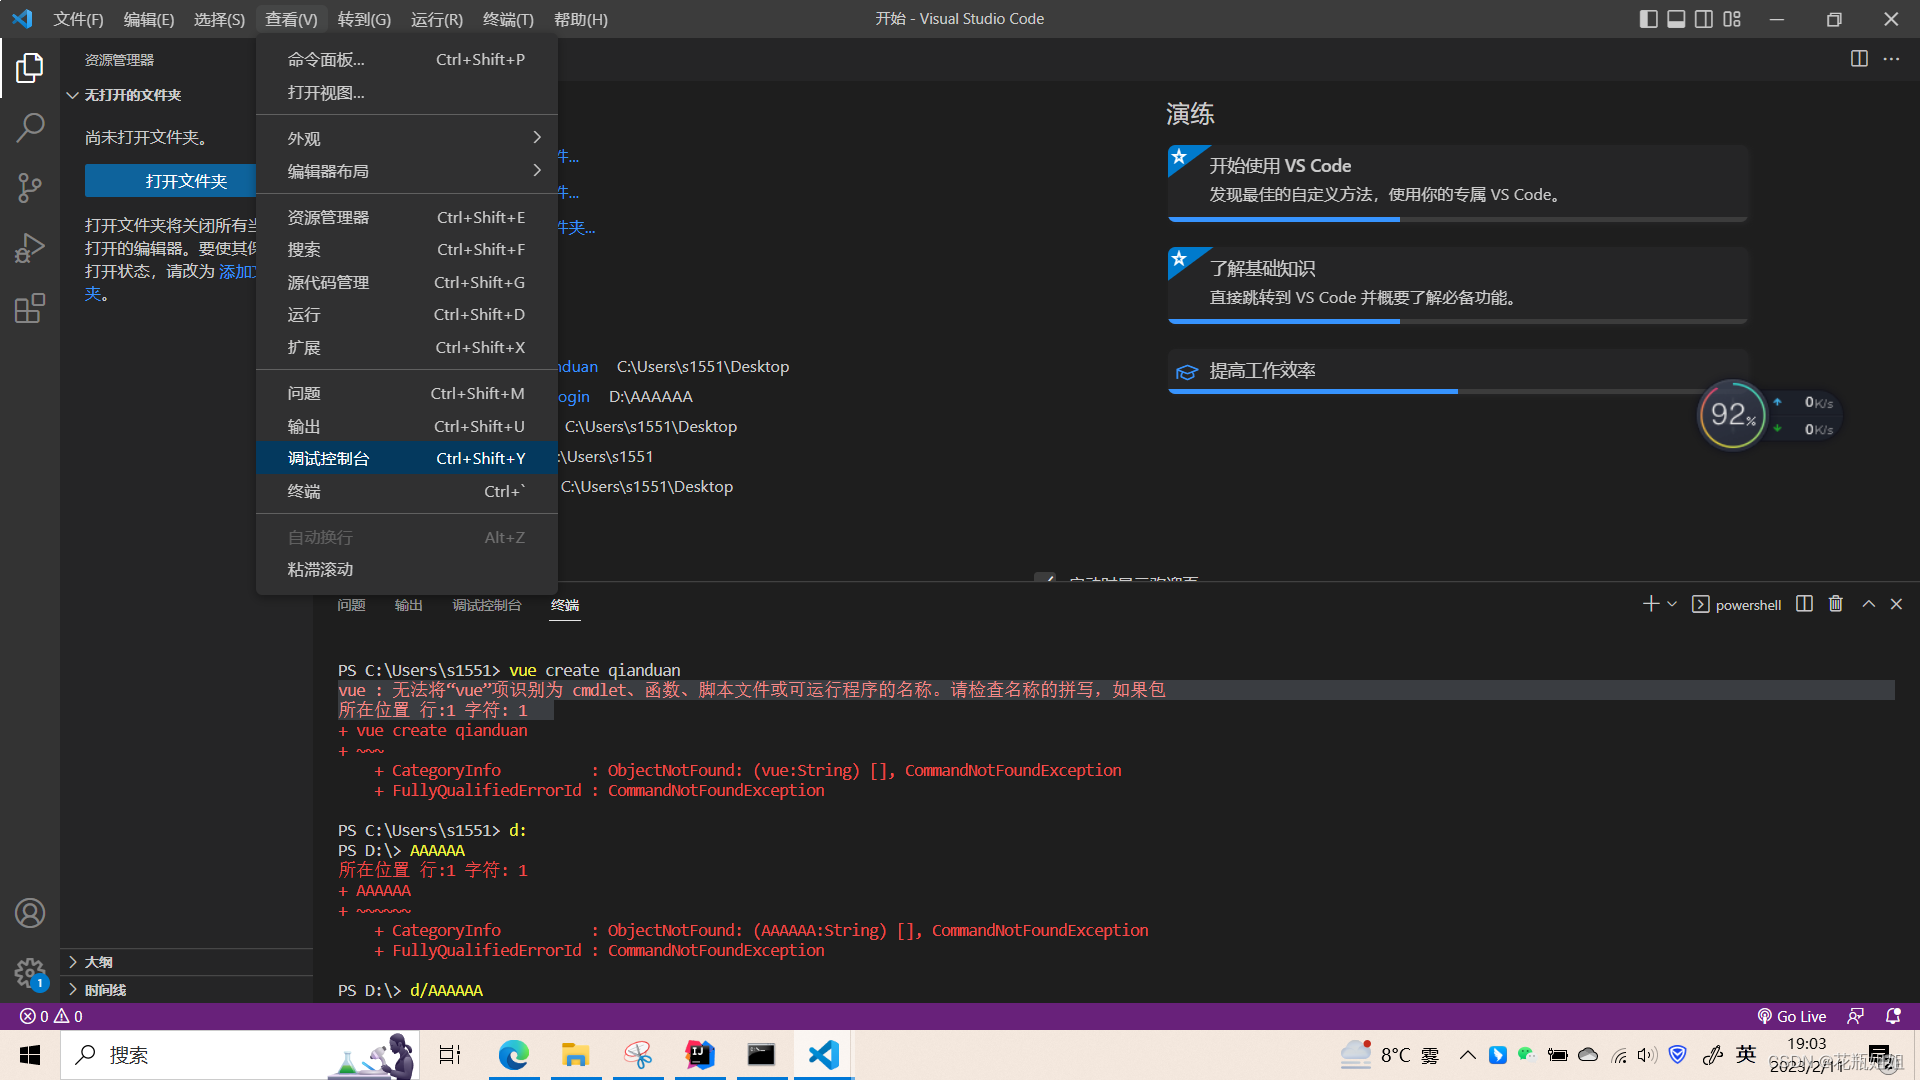
Task: Create a new terminal with the plus icon
Action: [x=1649, y=604]
